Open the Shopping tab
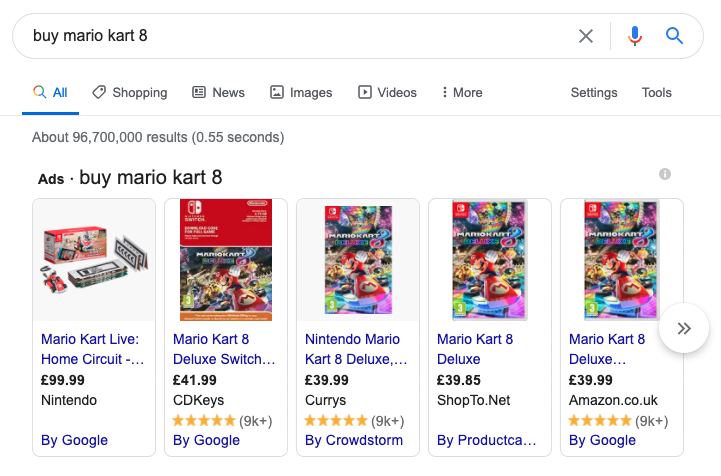This screenshot has height=476, width=721. [130, 92]
